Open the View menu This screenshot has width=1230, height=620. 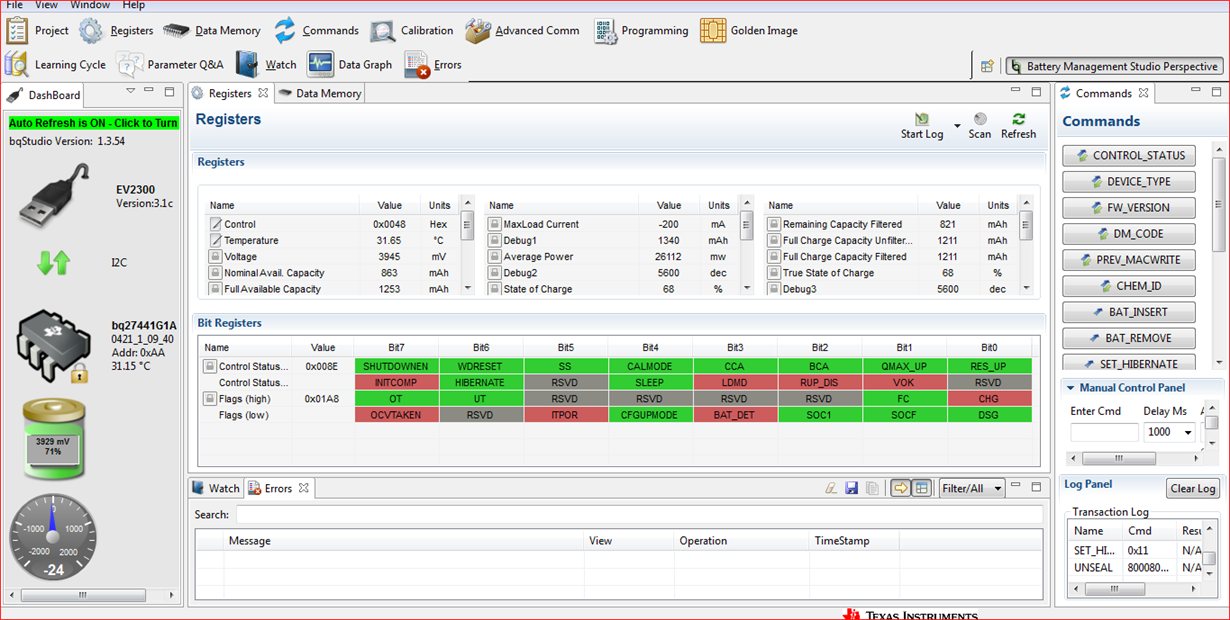46,5
